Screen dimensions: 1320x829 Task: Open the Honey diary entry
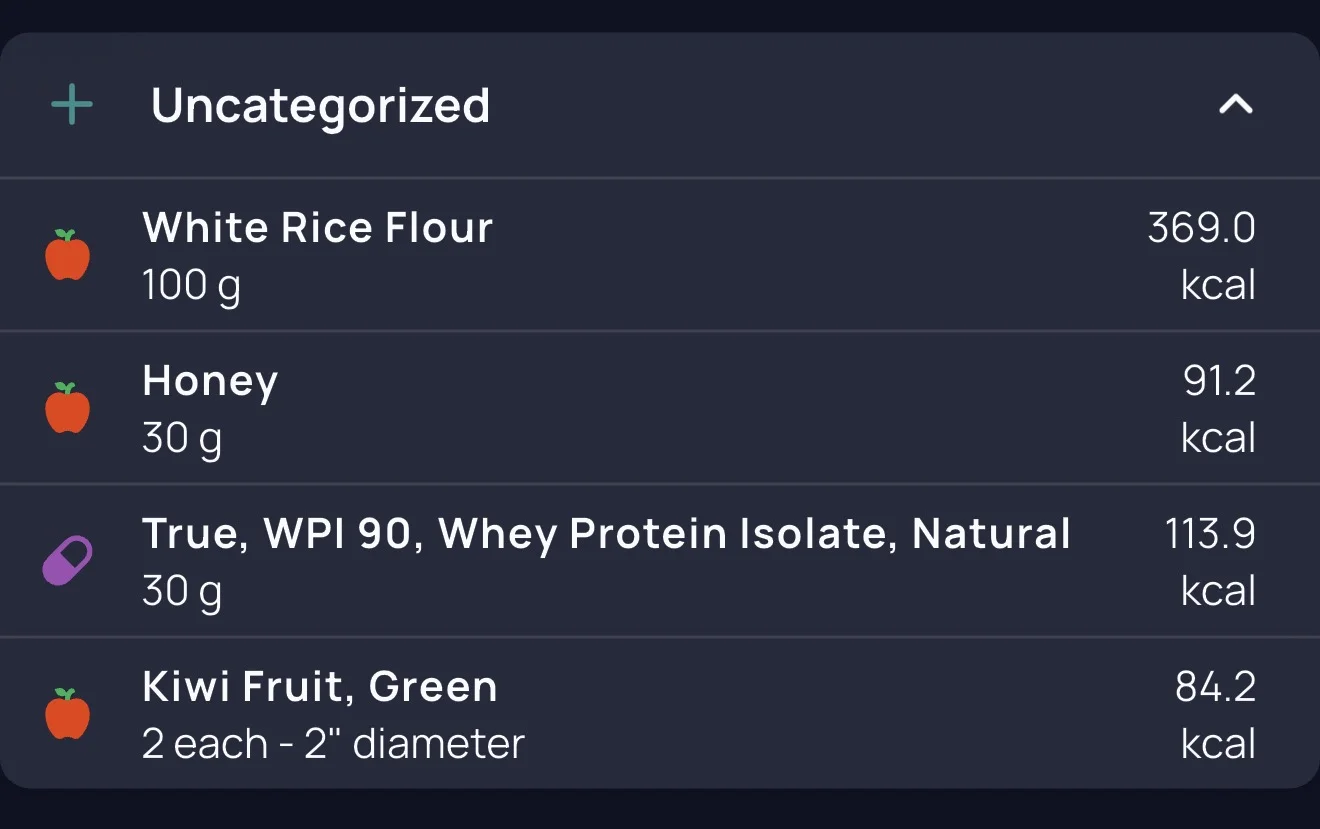click(660, 408)
